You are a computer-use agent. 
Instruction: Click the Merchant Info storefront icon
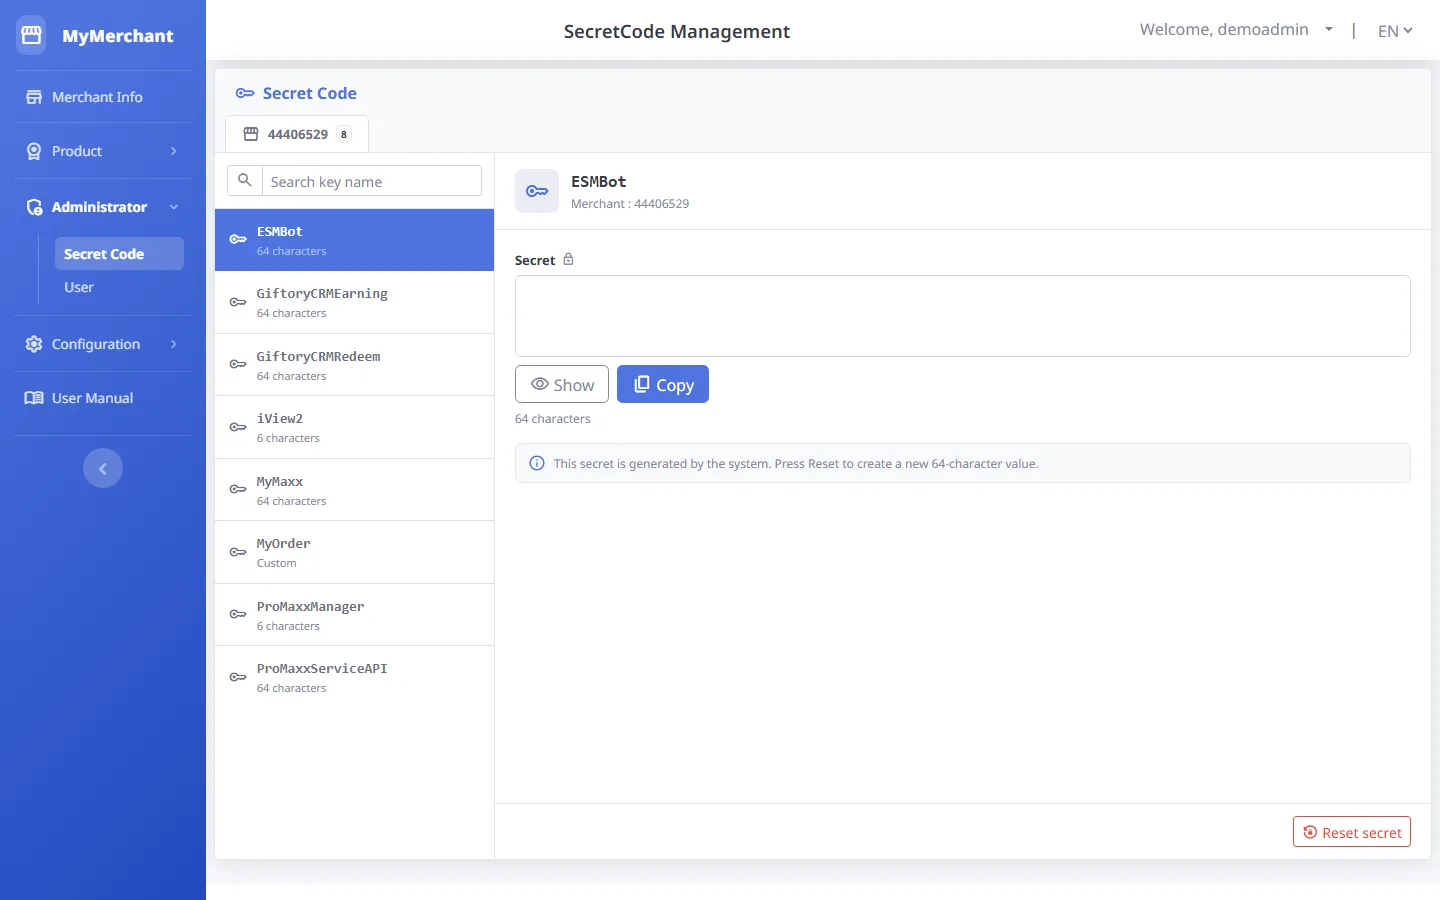coord(34,97)
